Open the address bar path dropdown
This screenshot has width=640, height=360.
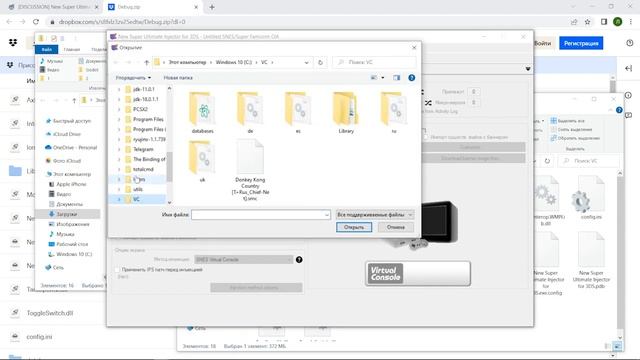pyautogui.click(x=307, y=62)
